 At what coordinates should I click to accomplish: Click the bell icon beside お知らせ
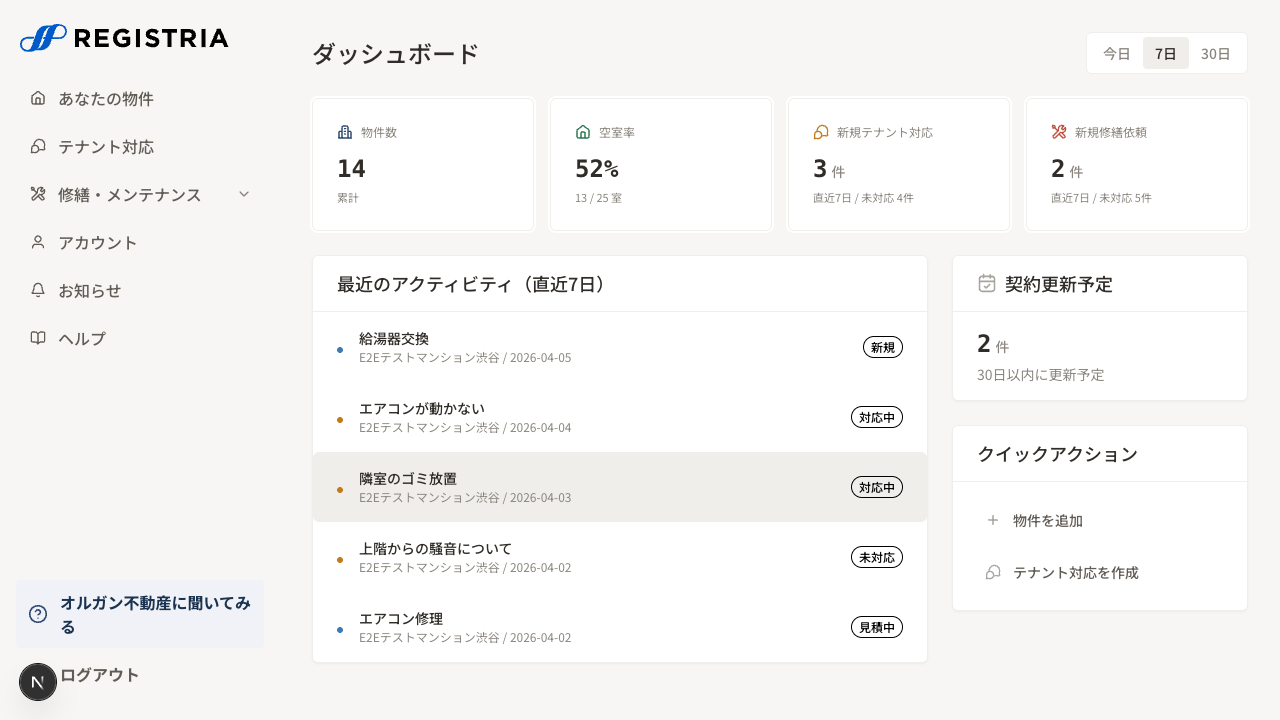pyautogui.click(x=38, y=290)
